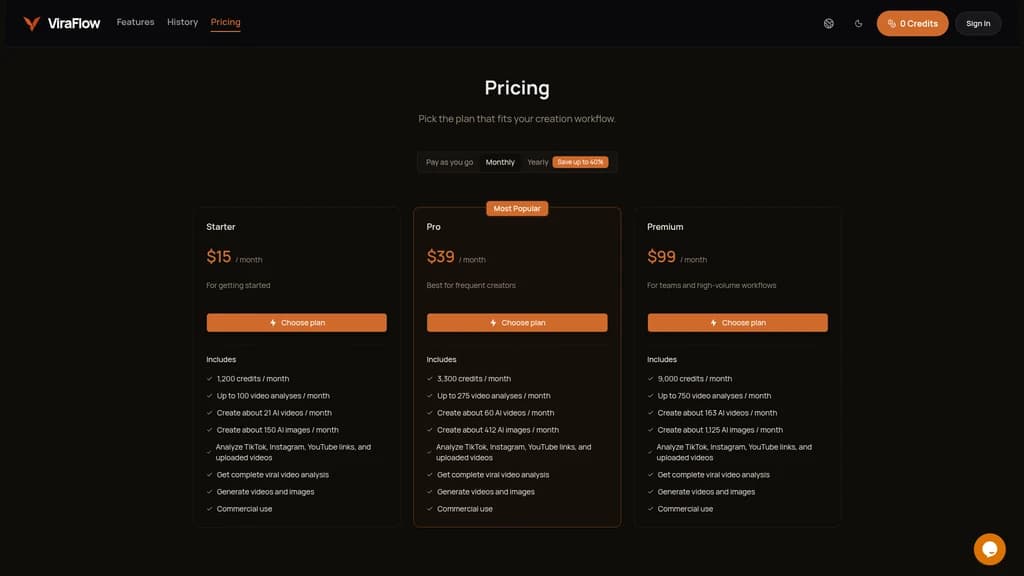Click 'Create about 21 AI videos / month'
1024x576 pixels.
(x=274, y=413)
